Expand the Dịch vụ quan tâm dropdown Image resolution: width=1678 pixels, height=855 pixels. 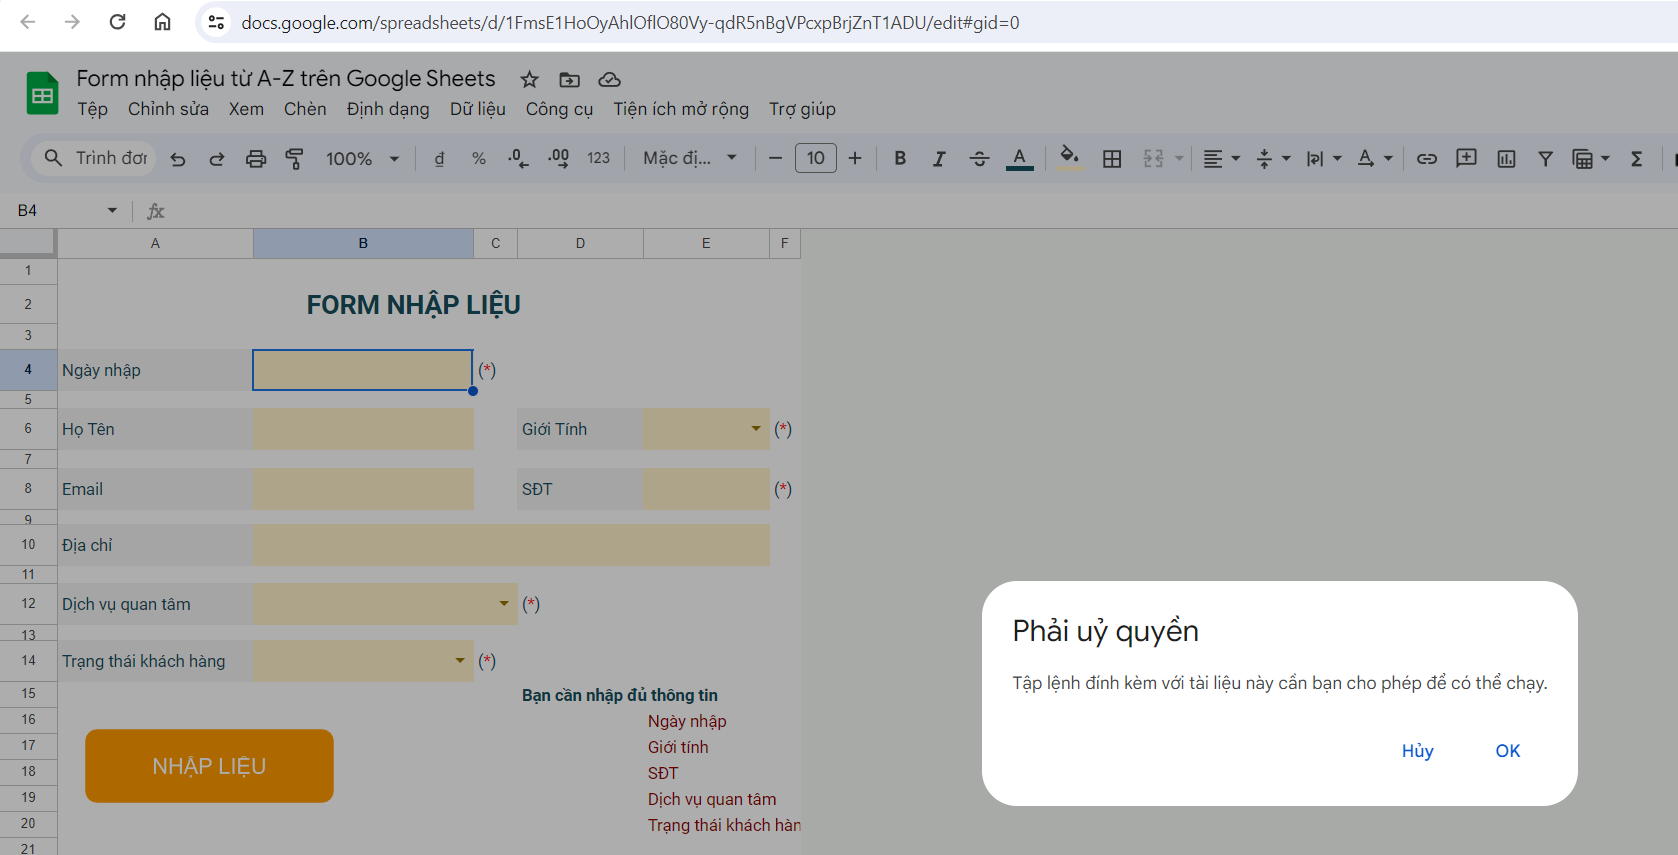pyautogui.click(x=504, y=604)
